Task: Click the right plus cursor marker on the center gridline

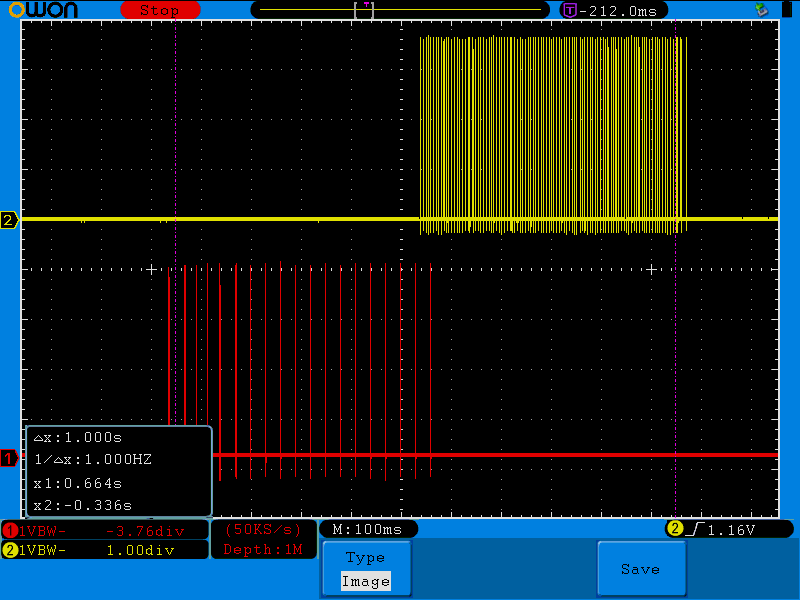Action: [x=652, y=269]
